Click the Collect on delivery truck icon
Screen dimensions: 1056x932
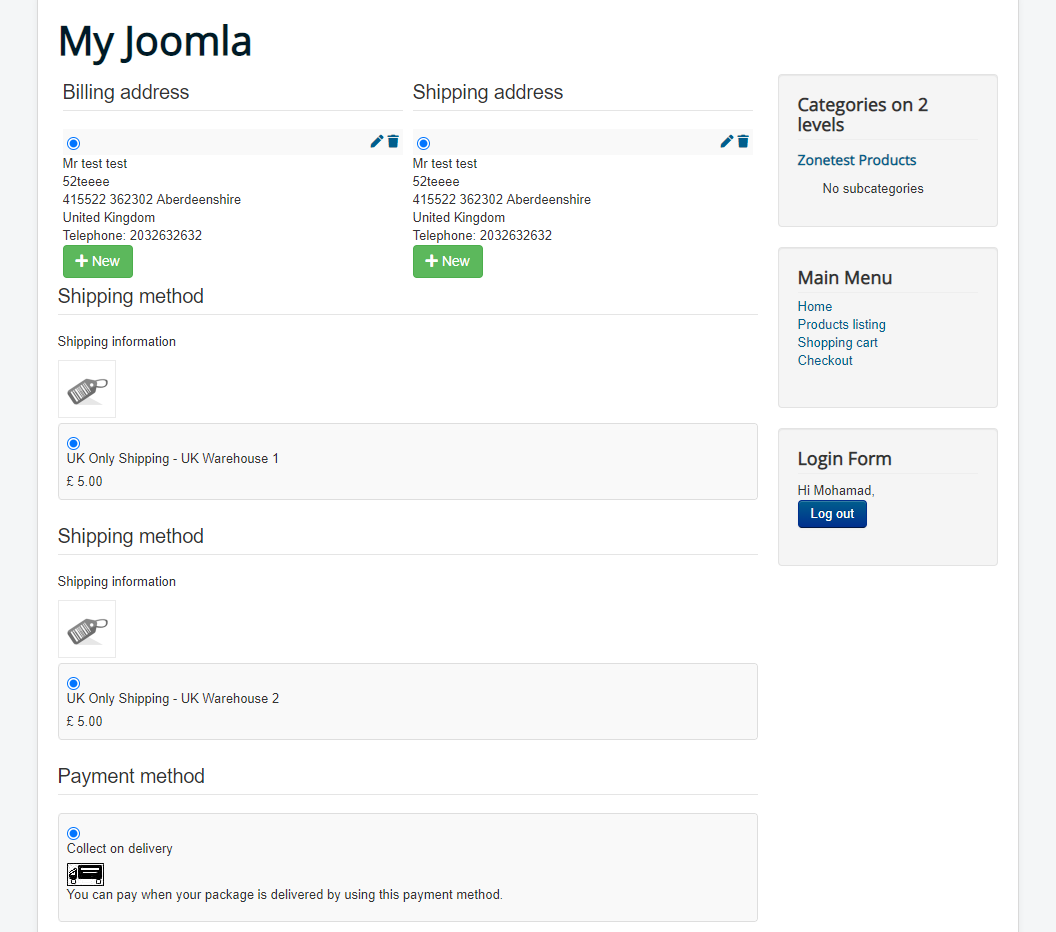point(85,874)
